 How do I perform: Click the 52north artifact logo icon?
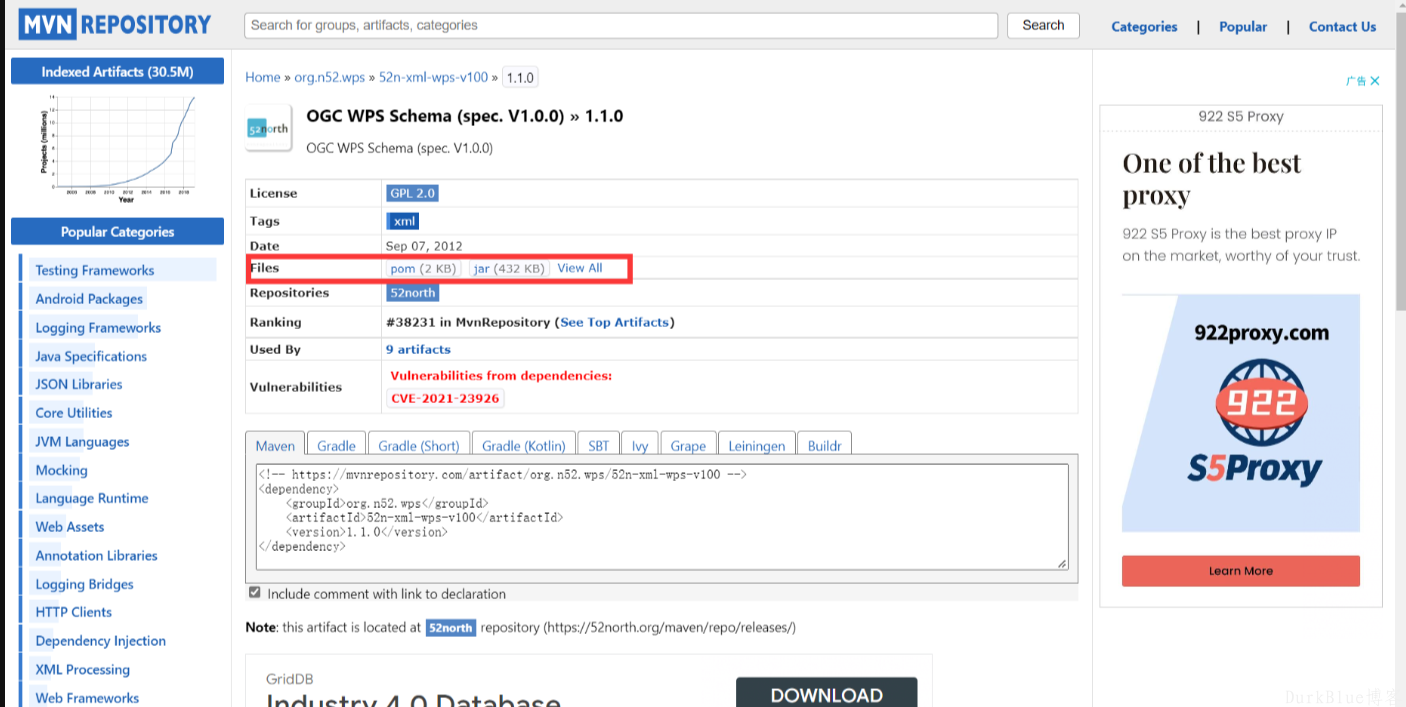268,128
